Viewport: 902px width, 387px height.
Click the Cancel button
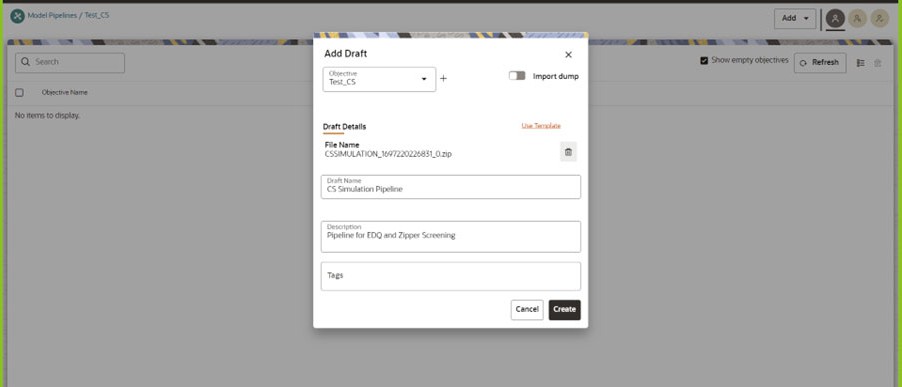(x=527, y=309)
